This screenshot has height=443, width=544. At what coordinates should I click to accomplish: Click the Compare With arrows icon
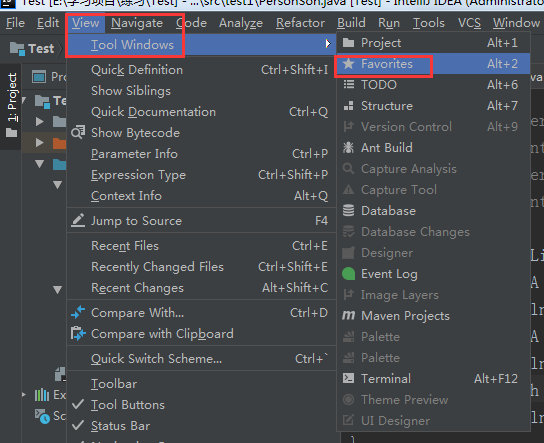78,312
